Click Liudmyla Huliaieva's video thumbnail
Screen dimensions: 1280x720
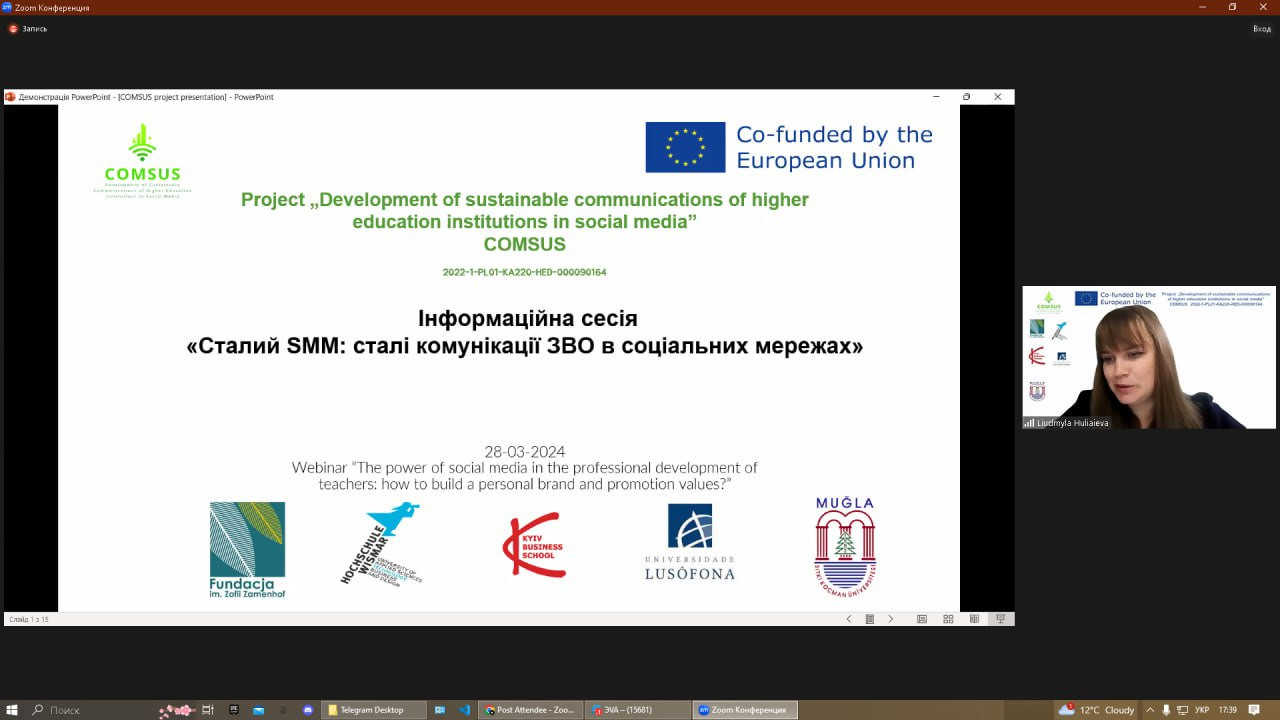click(1149, 357)
